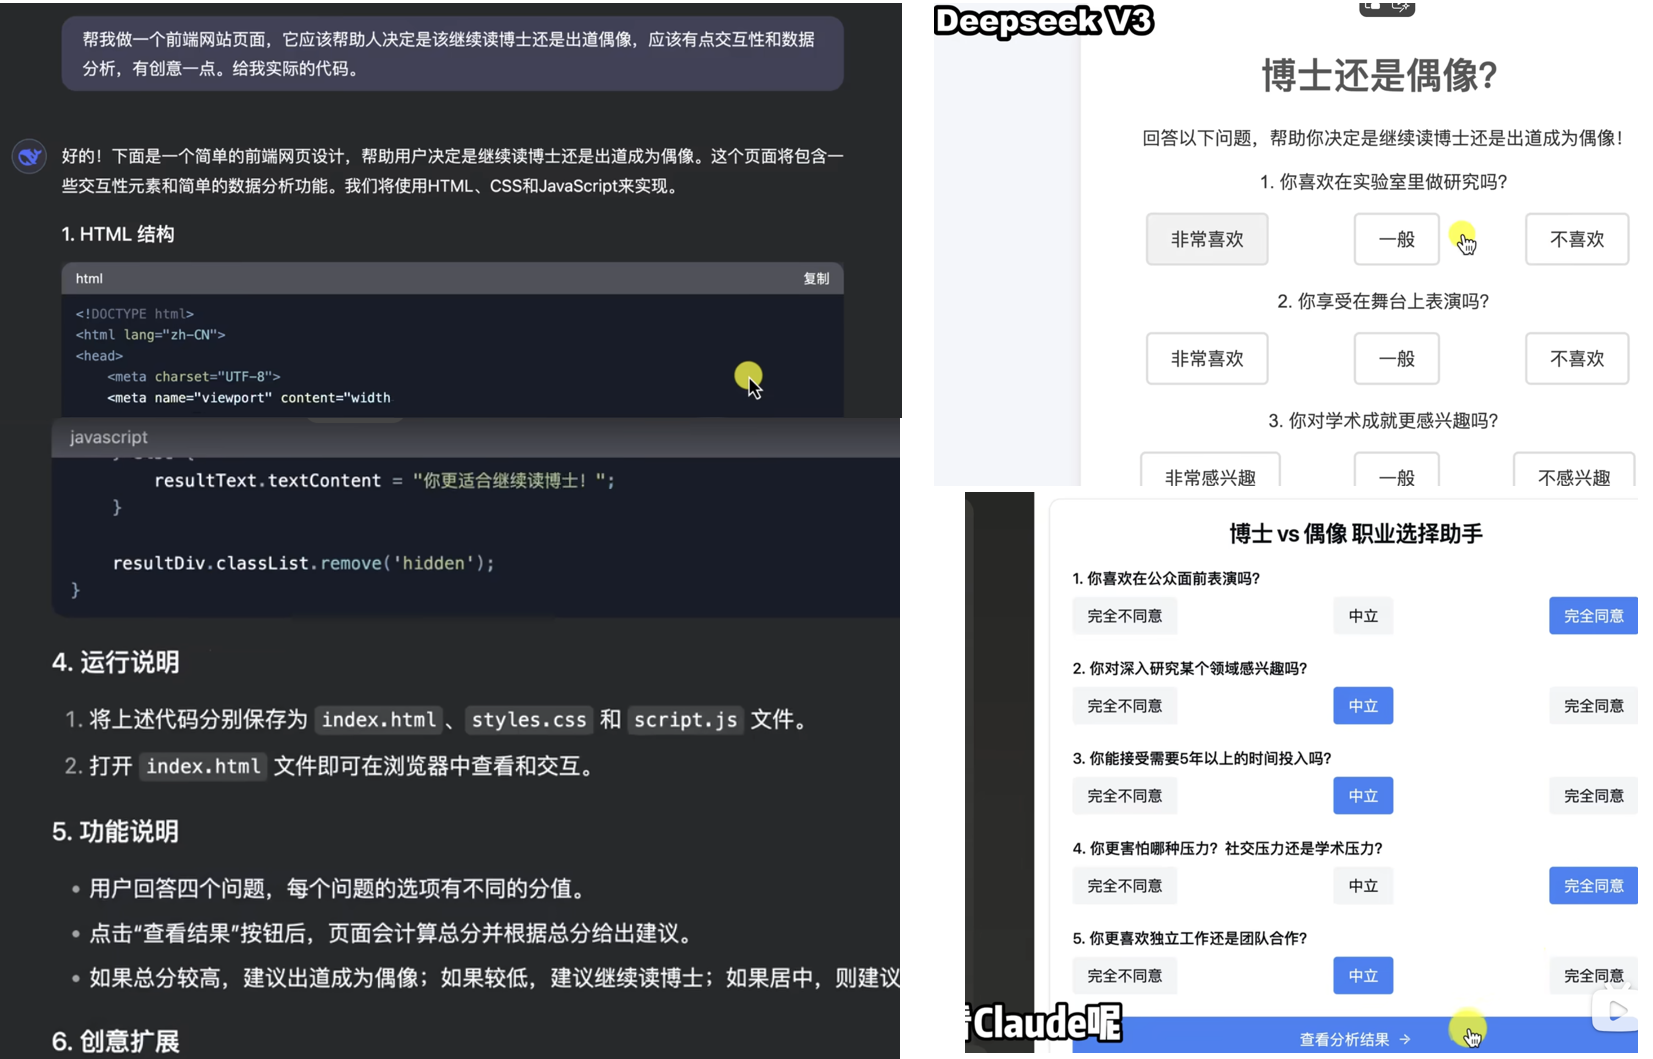Click the 博士还是偶像? page title
1653x1059 pixels.
coord(1380,75)
